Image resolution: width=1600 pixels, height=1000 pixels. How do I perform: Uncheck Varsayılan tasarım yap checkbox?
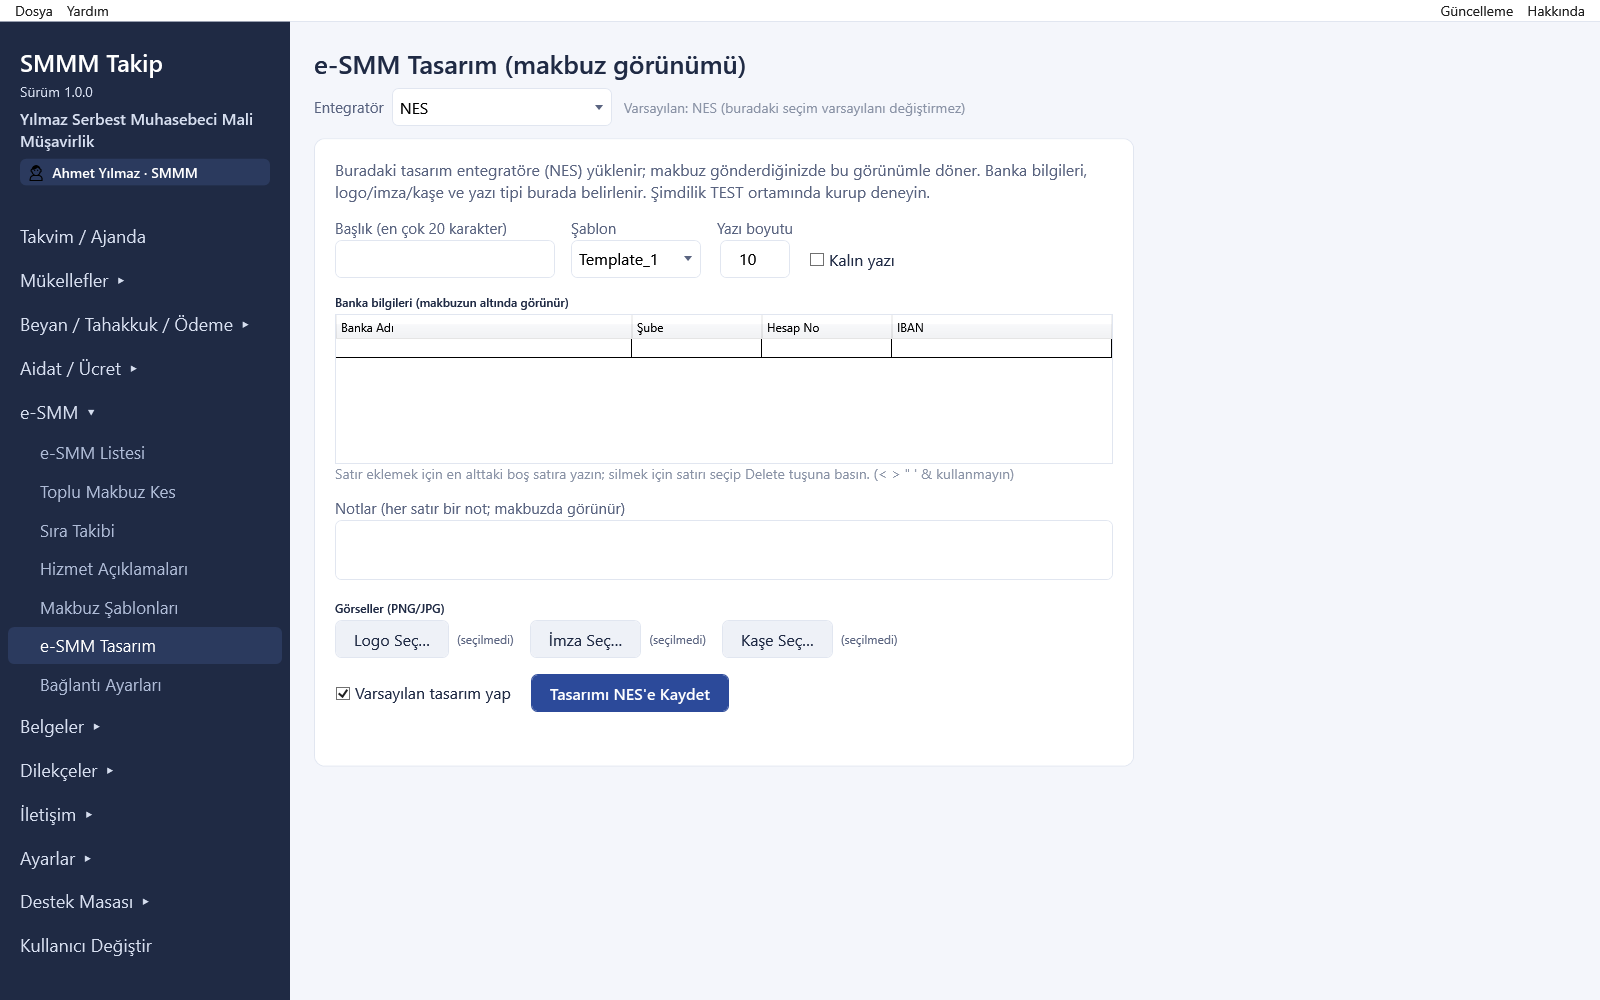(x=343, y=694)
